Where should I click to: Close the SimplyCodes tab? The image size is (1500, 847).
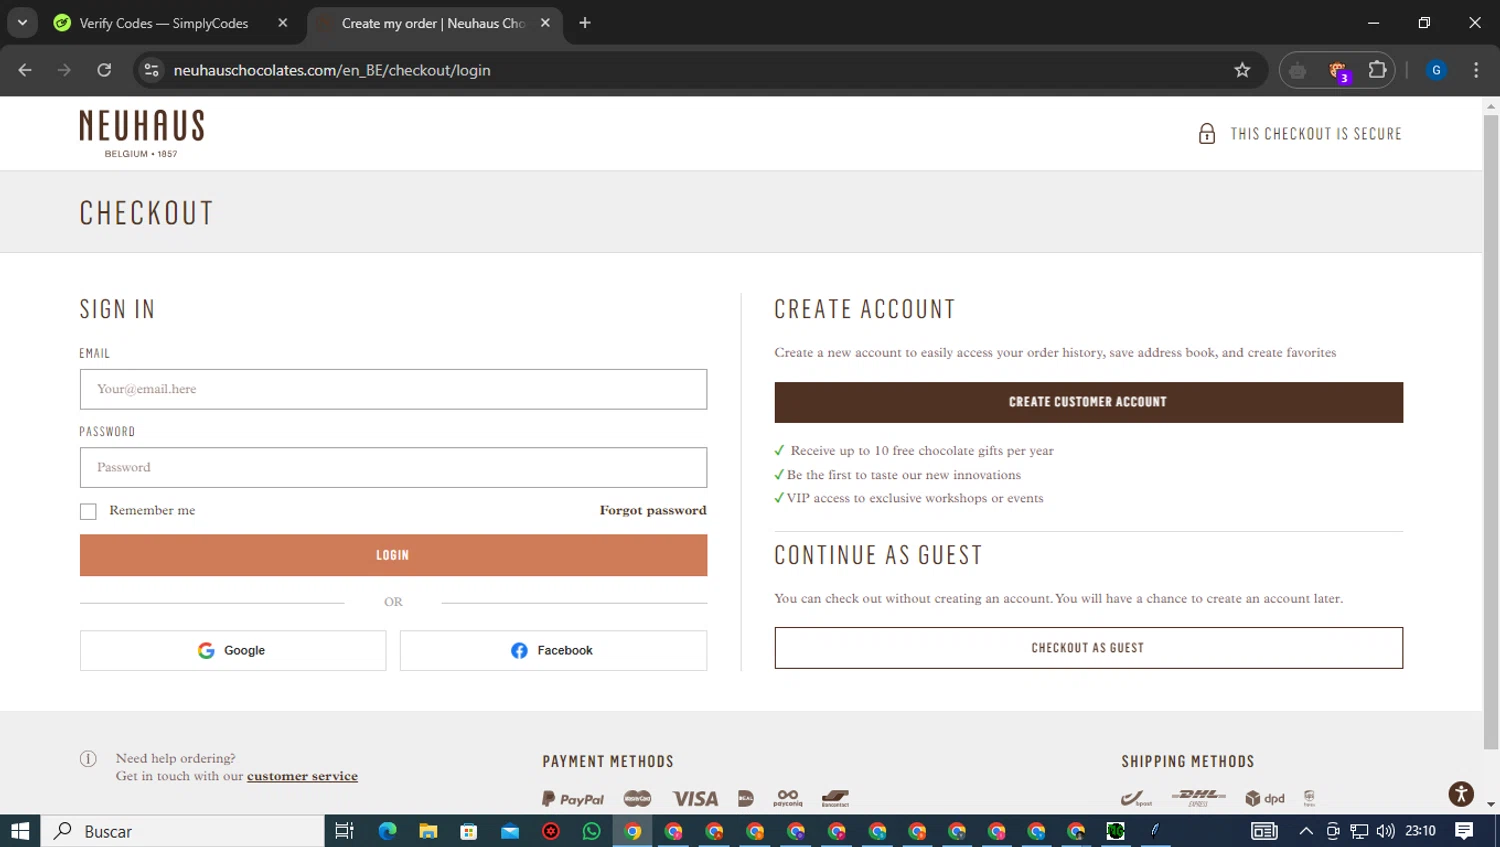point(283,23)
